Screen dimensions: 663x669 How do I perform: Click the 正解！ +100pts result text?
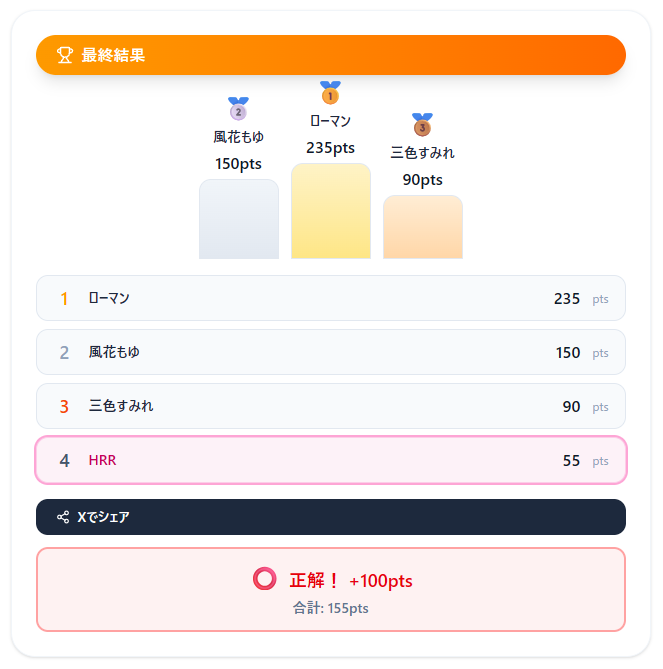(x=351, y=581)
